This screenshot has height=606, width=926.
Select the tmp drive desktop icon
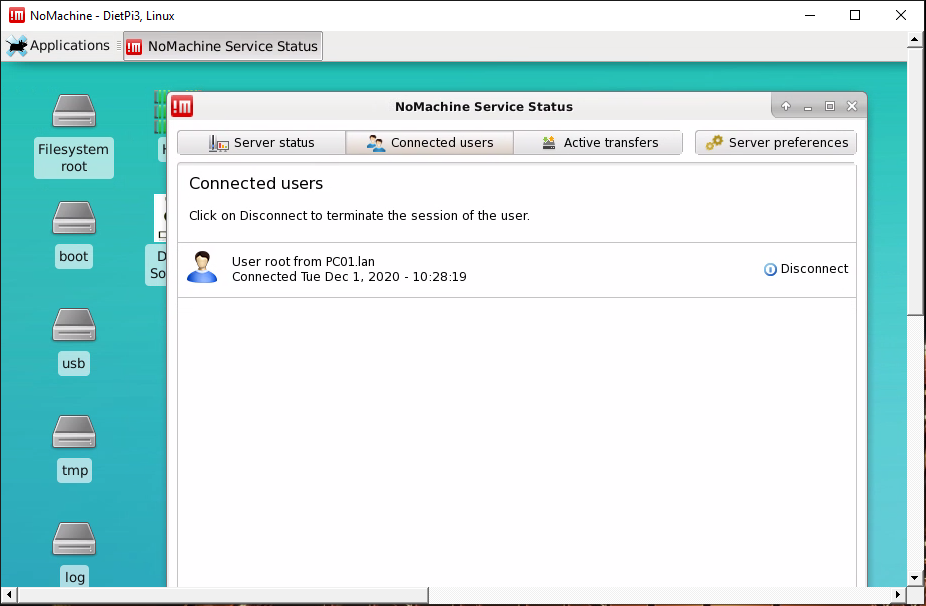(x=74, y=431)
